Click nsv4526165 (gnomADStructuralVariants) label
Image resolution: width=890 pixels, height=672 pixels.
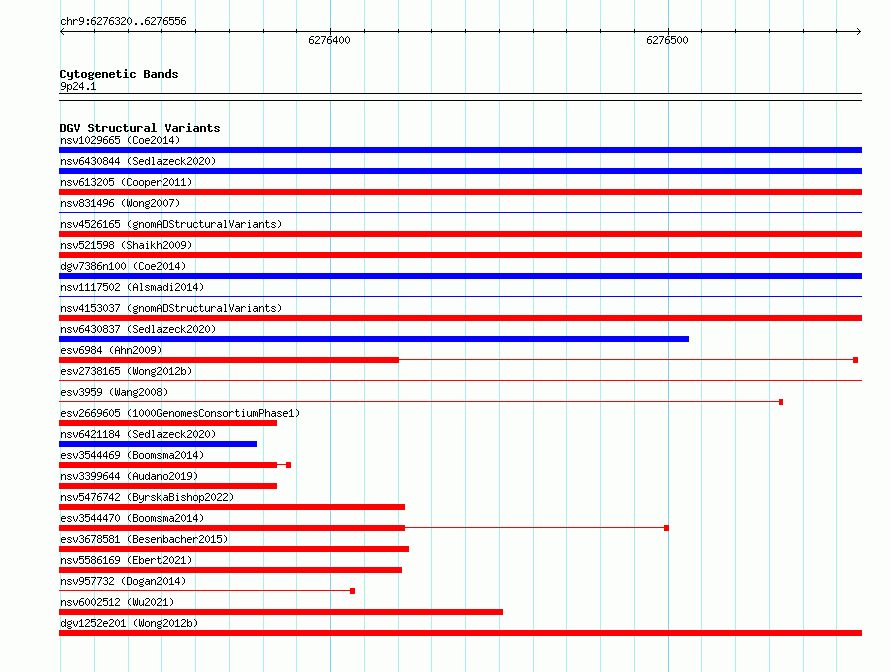(x=171, y=224)
